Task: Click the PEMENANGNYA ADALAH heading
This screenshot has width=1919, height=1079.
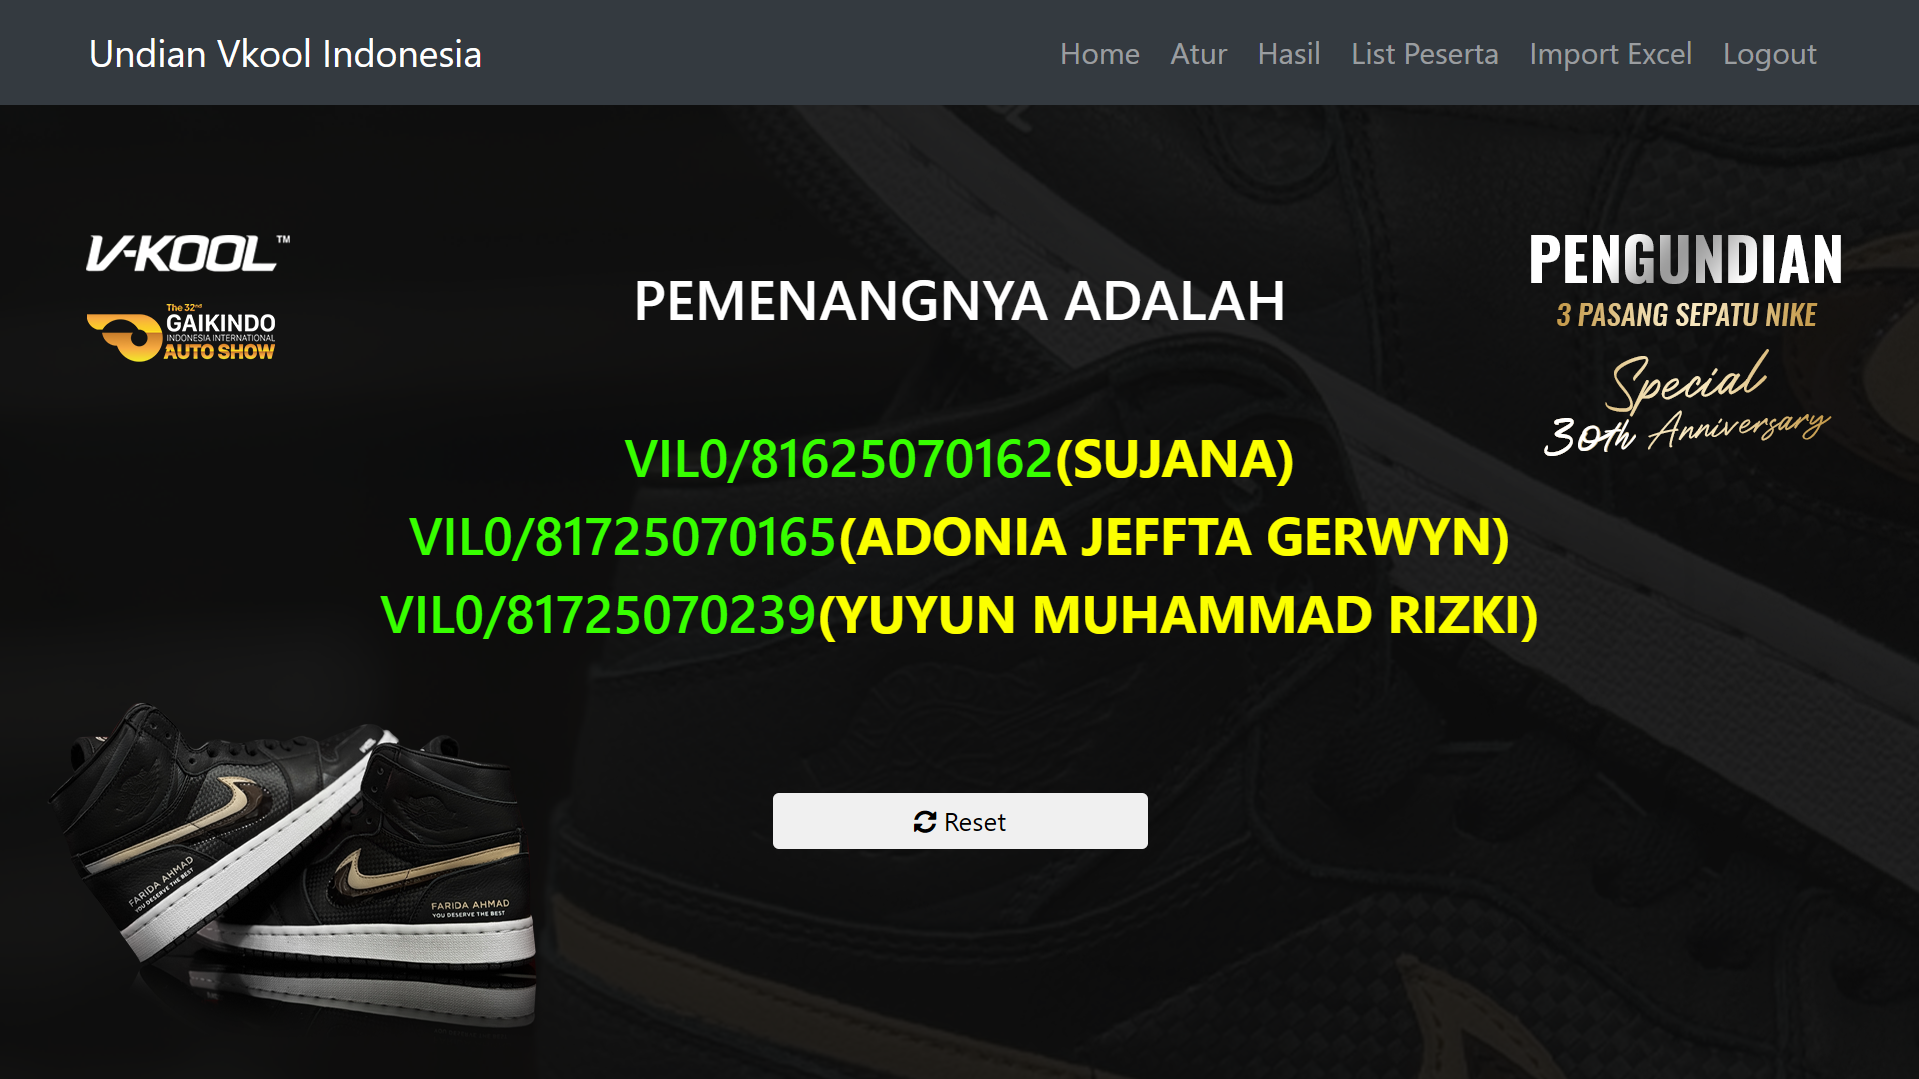Action: pyautogui.click(x=959, y=301)
